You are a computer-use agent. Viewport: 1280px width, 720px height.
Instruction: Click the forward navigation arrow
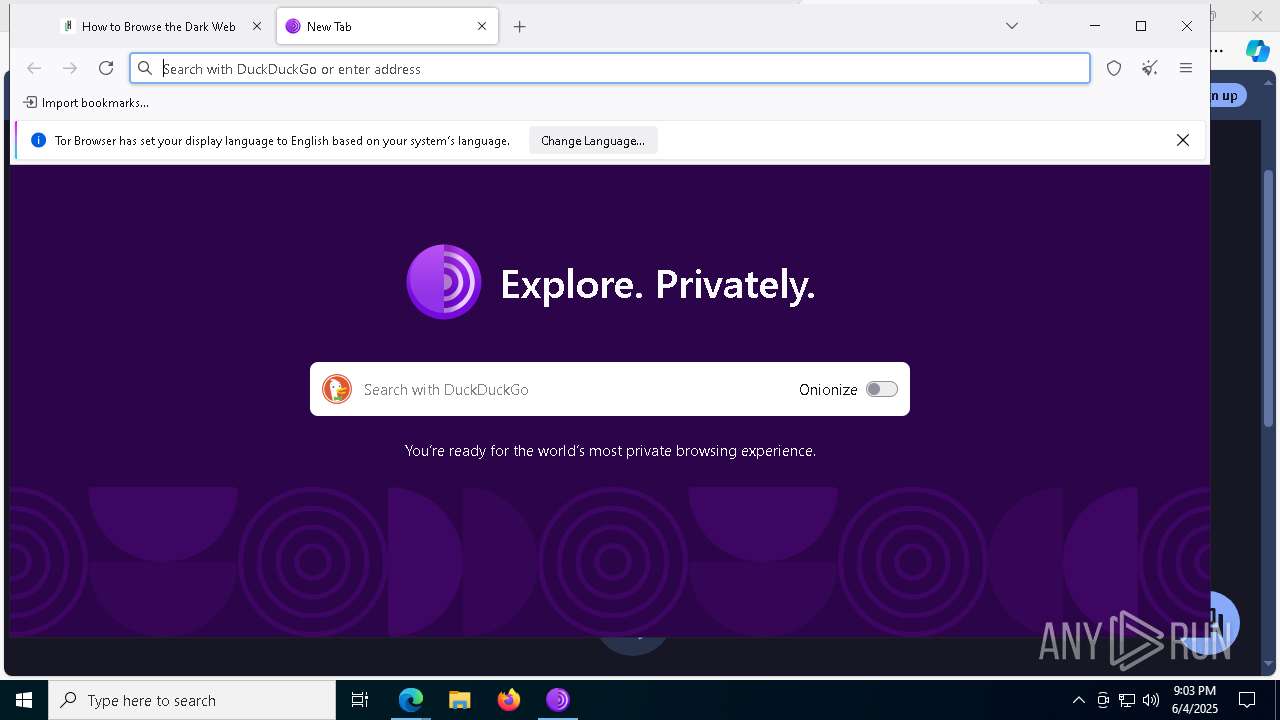70,68
